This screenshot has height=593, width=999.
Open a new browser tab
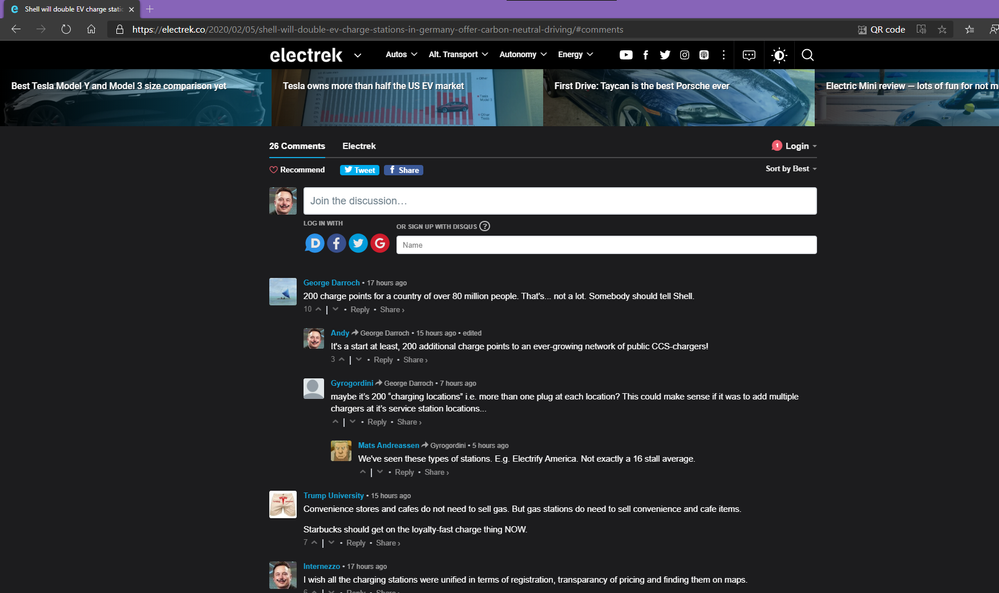click(x=150, y=9)
